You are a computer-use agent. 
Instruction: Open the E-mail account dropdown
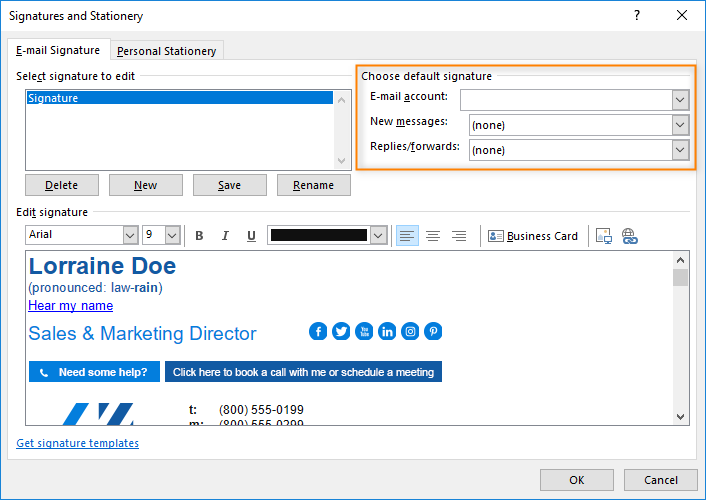click(680, 99)
